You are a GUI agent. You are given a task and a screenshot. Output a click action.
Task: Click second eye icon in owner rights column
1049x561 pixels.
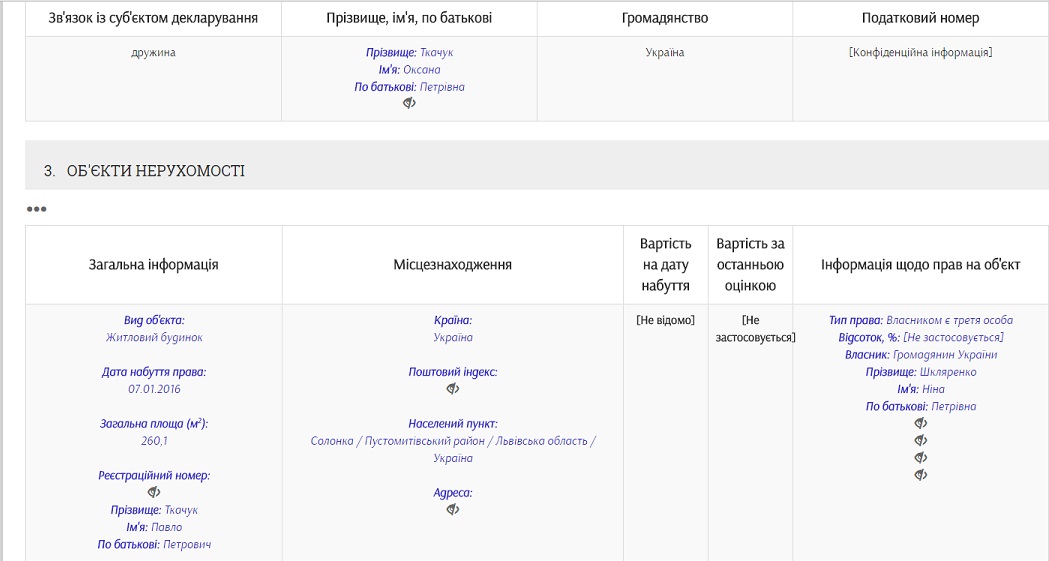click(x=921, y=441)
